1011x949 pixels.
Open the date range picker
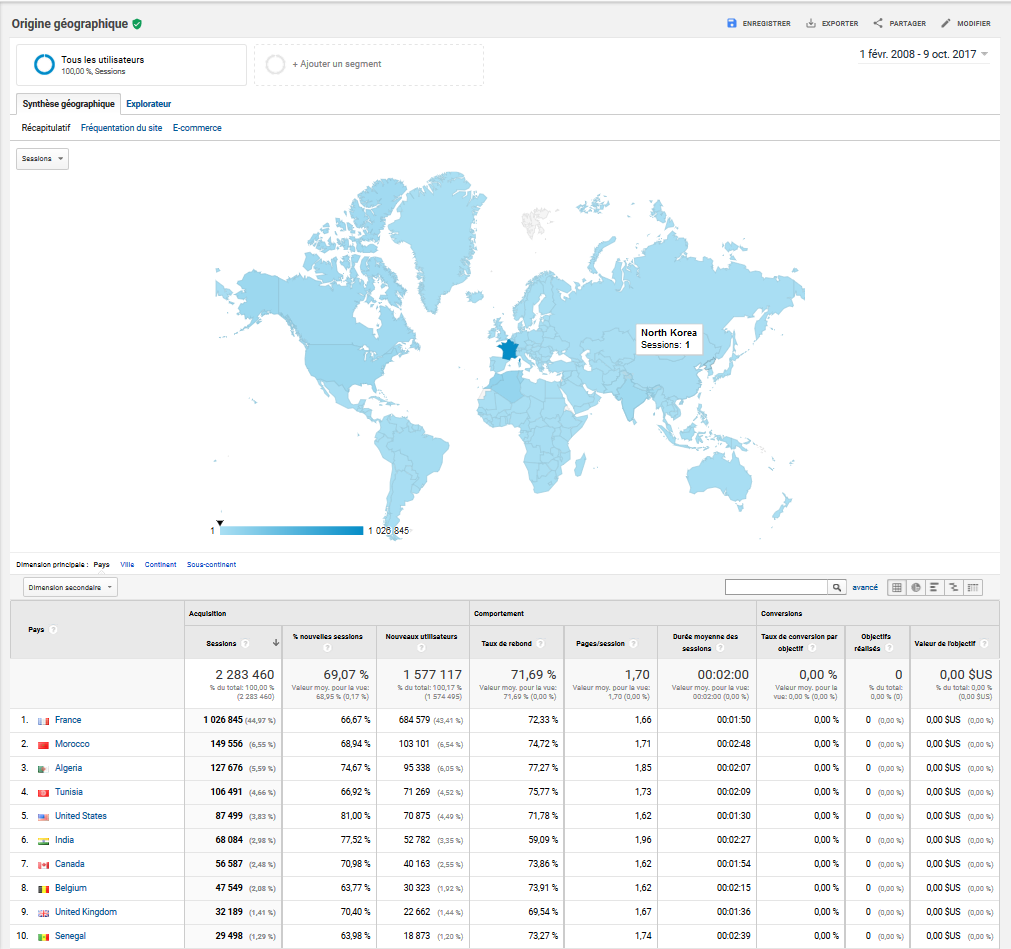click(924, 54)
